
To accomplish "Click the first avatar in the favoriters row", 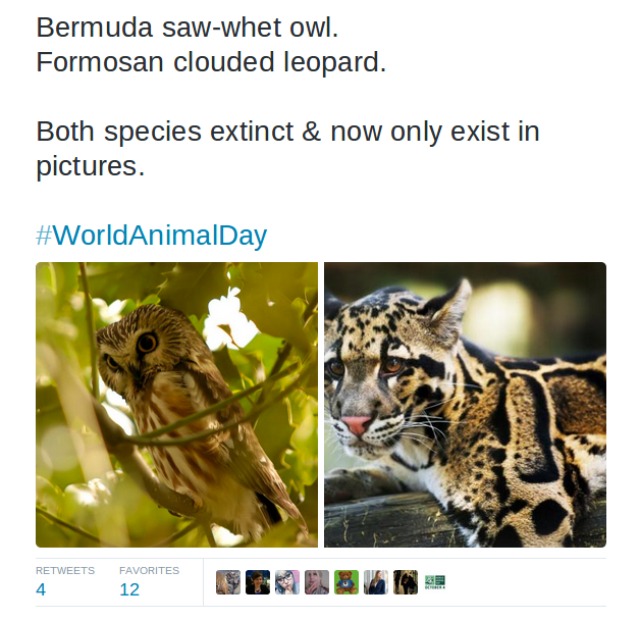I will point(228,582).
